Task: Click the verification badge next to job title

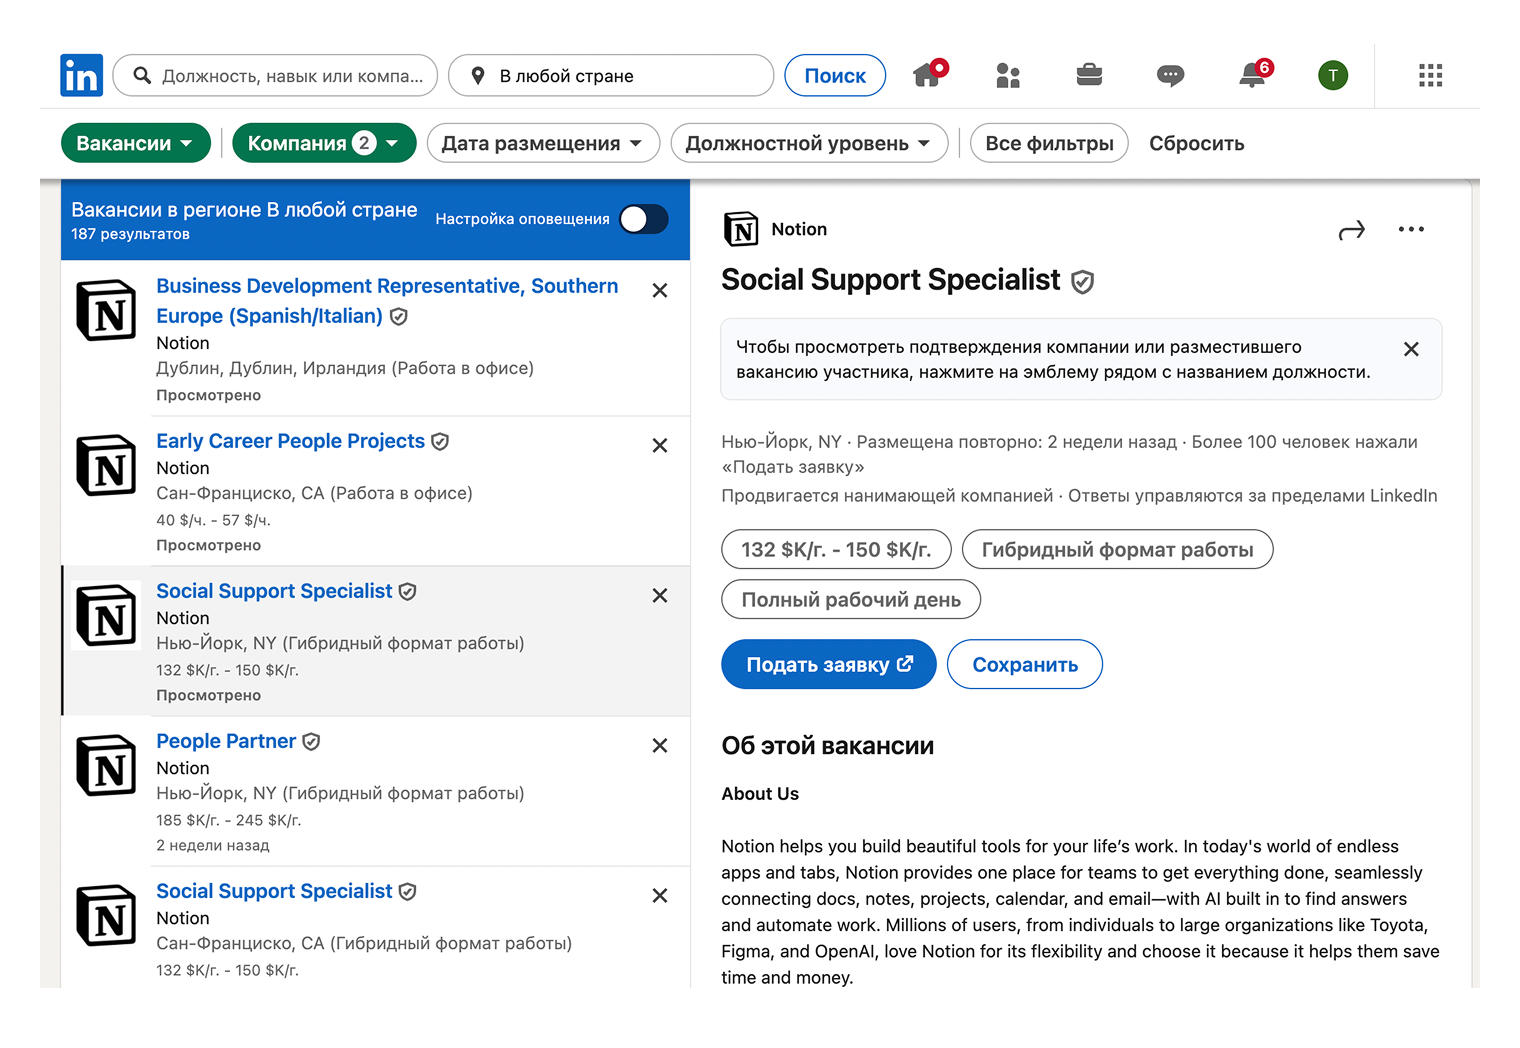Action: tap(1082, 282)
